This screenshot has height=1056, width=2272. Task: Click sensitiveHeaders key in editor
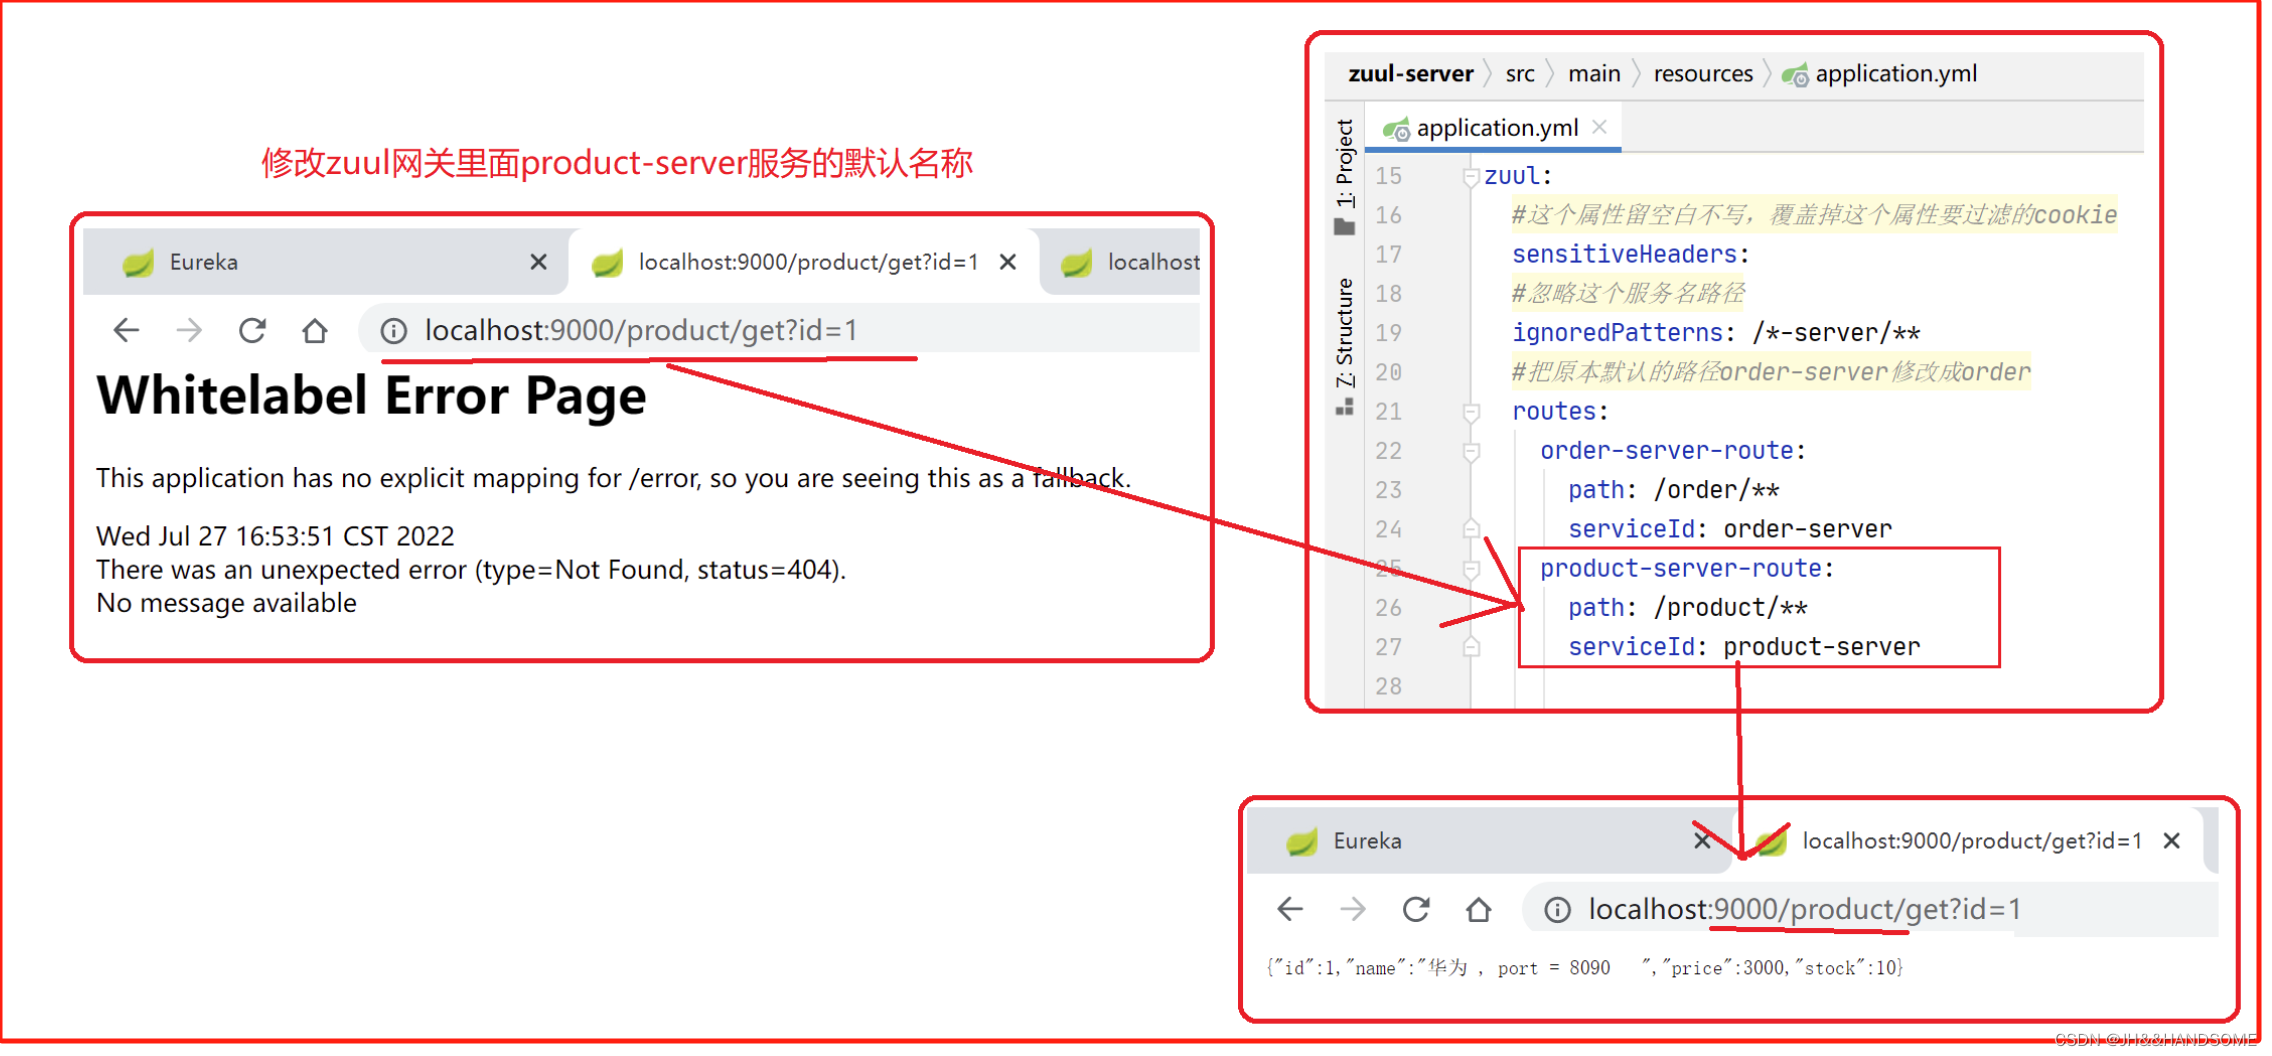1624,255
